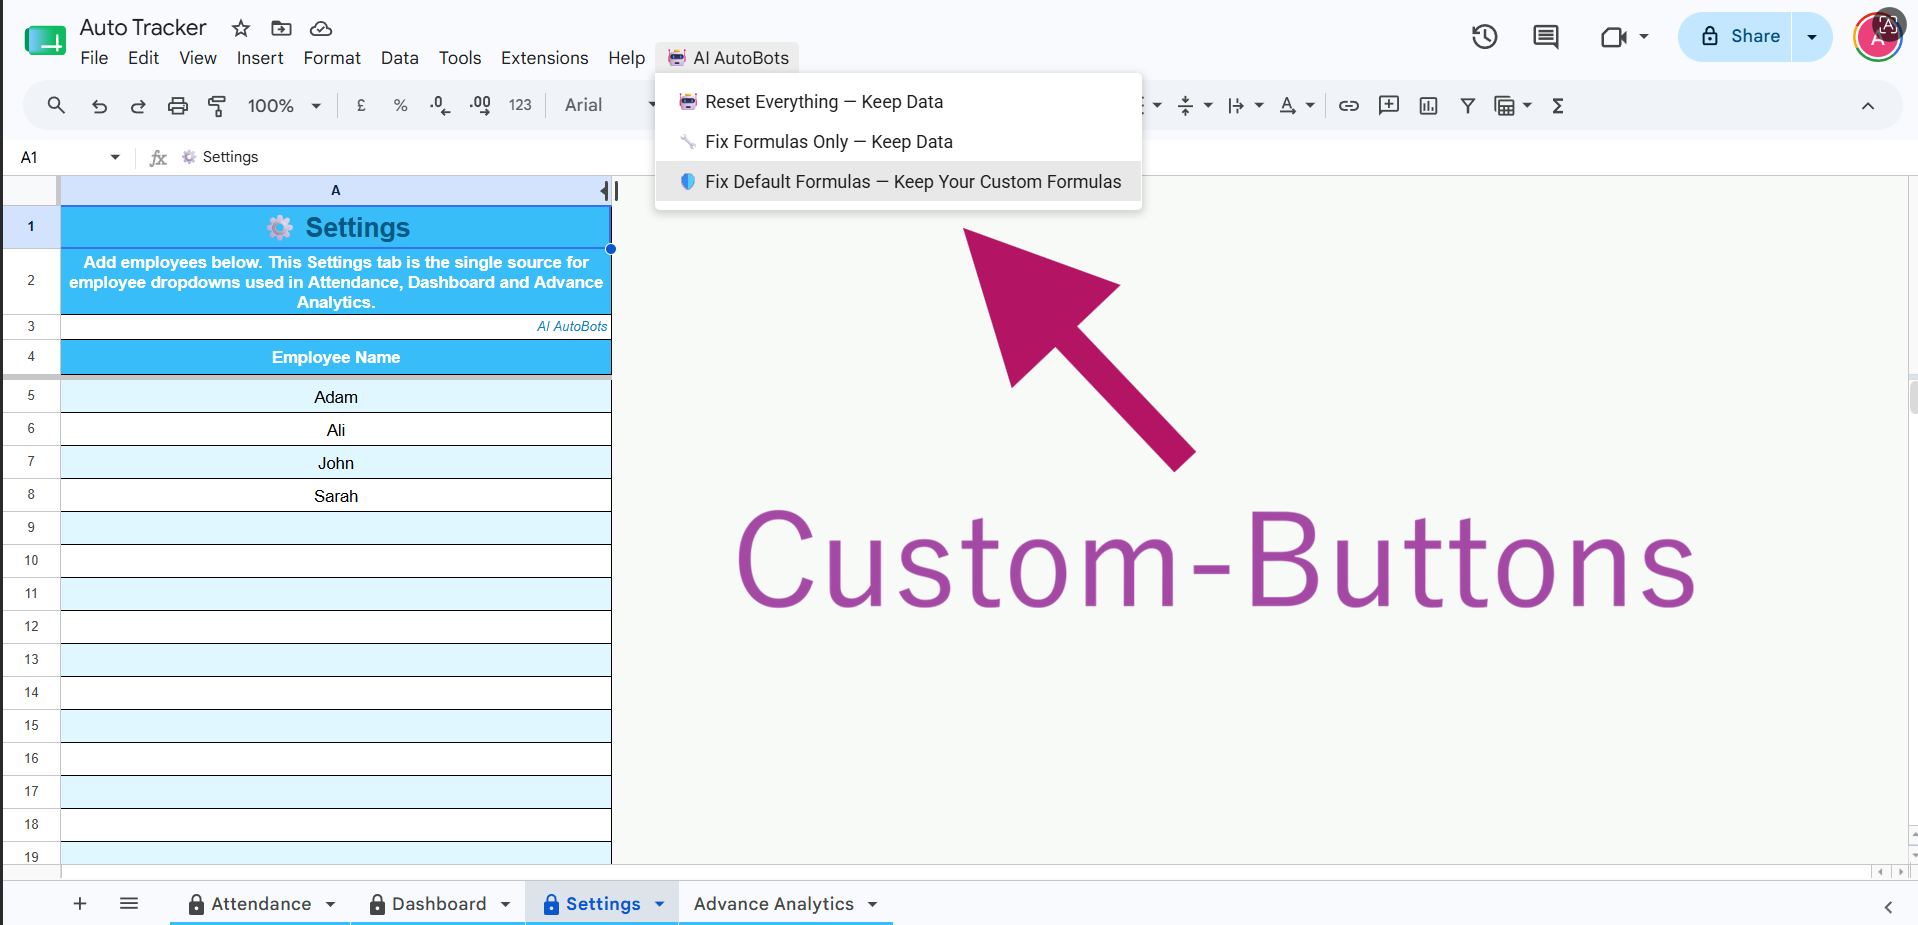This screenshot has width=1918, height=925.
Task: Create a filter icon
Action: click(x=1467, y=105)
